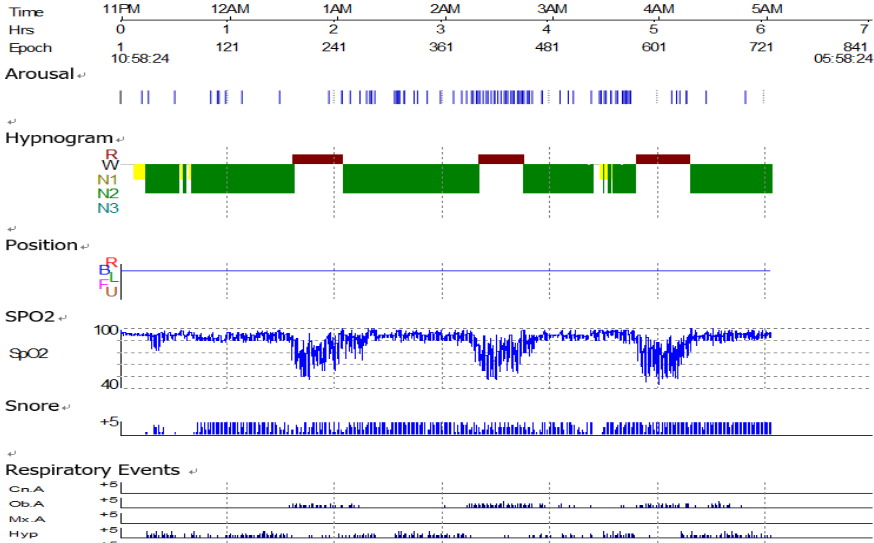Click the "U" upright label in Position legend
The image size is (874, 543).
coord(111,292)
